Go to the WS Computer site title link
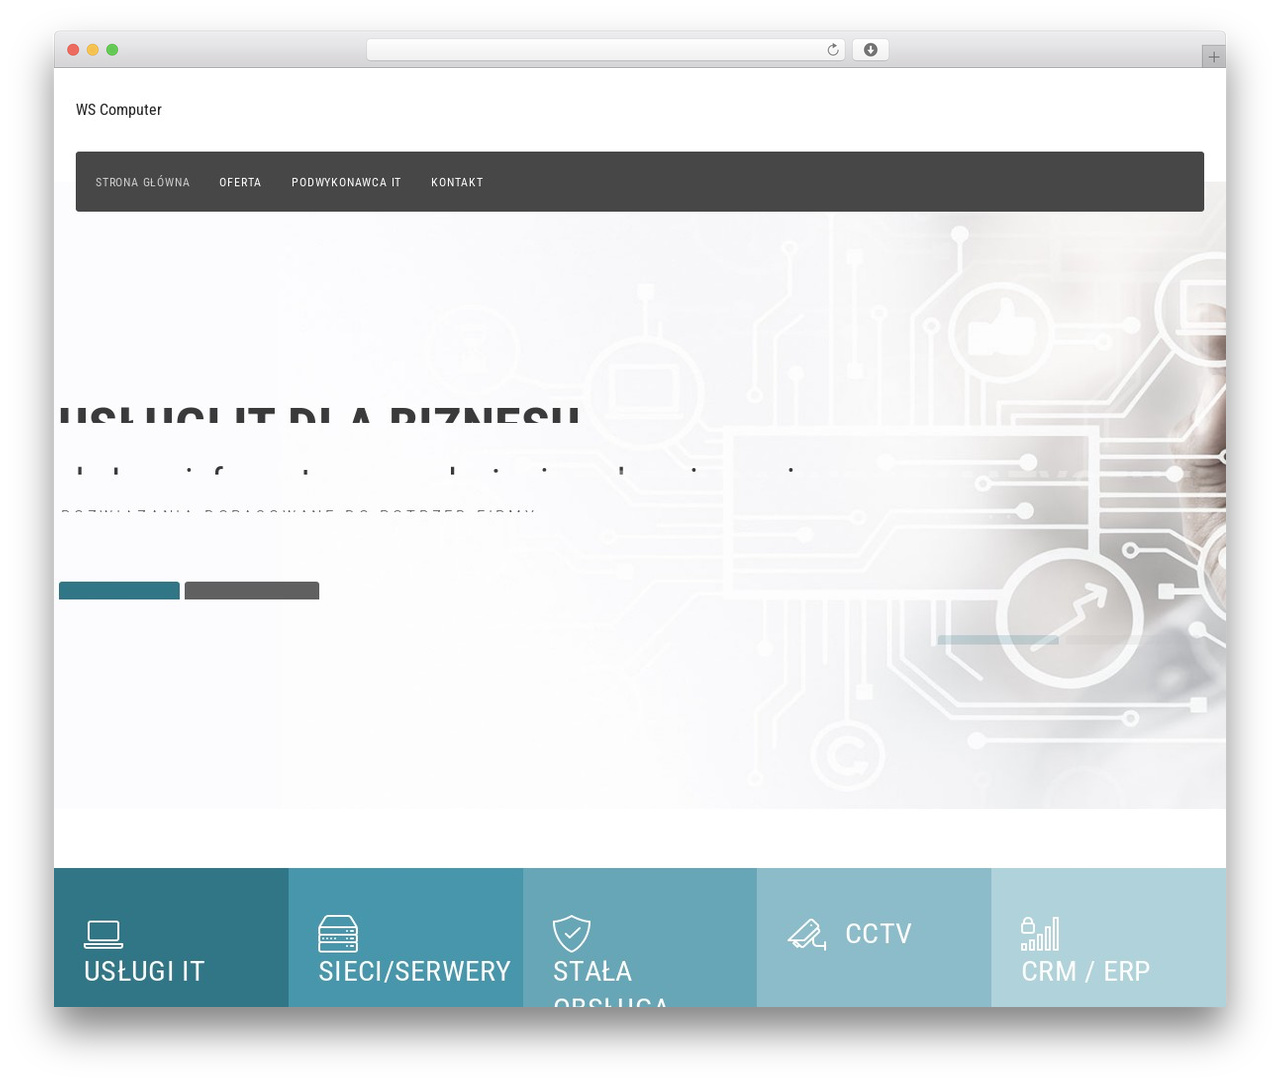 coord(119,110)
